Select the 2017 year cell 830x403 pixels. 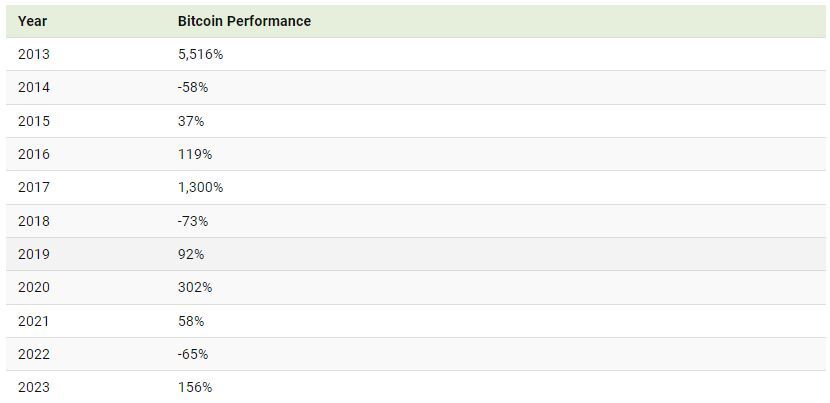click(x=33, y=187)
